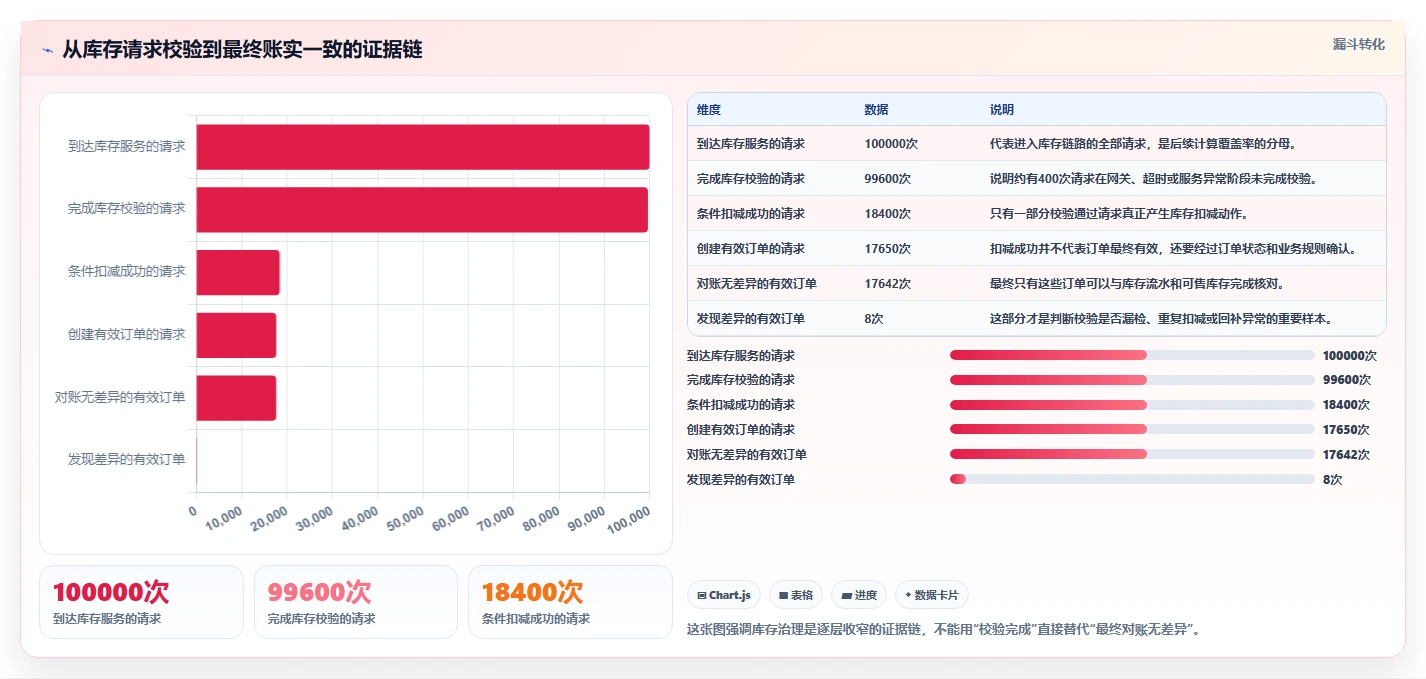
Task: Click the 对账无差异的有效订单 progress bar
Action: pyautogui.click(x=1132, y=455)
